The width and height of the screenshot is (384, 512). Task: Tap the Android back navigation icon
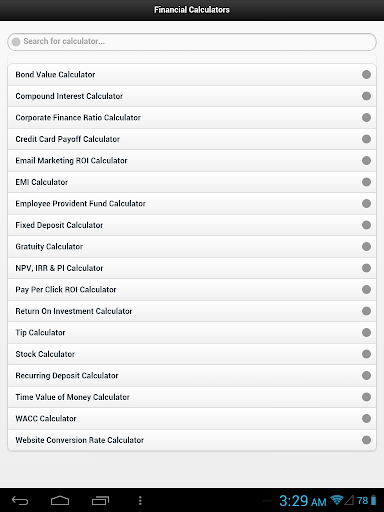(20, 500)
